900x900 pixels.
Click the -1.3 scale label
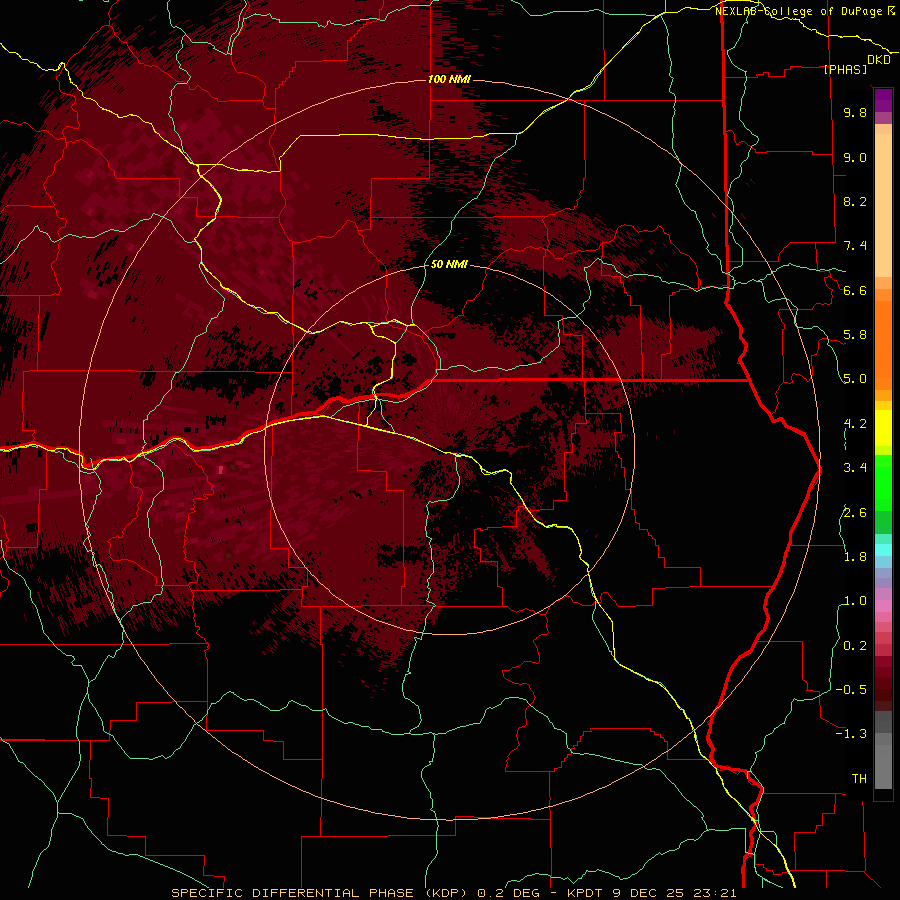click(x=851, y=734)
